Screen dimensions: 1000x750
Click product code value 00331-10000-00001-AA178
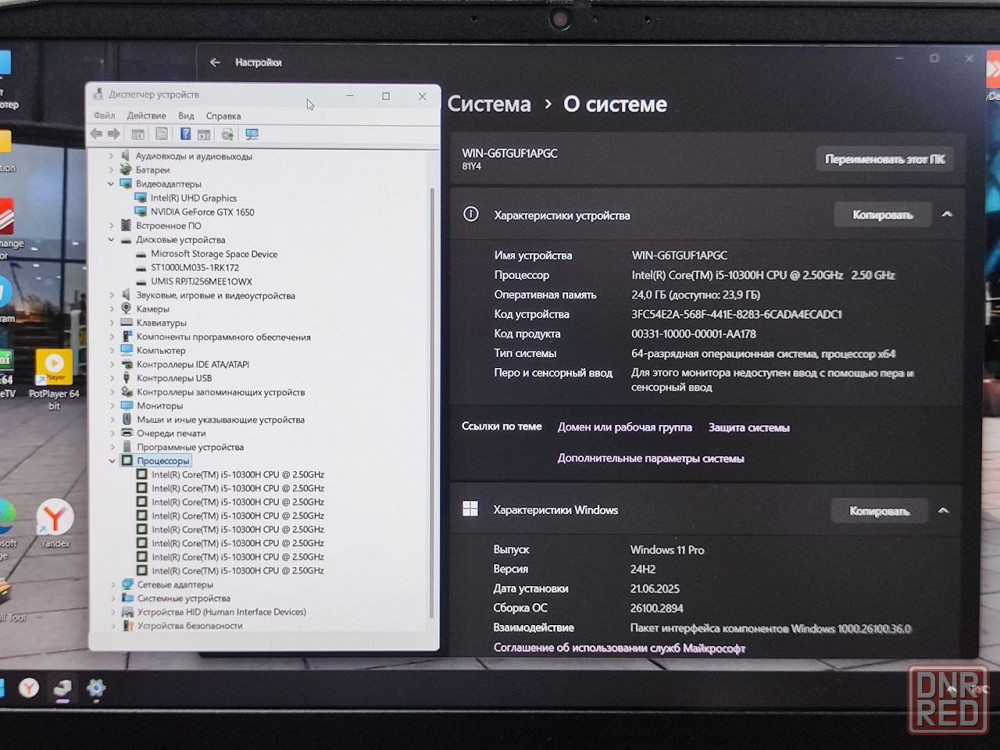tap(693, 334)
